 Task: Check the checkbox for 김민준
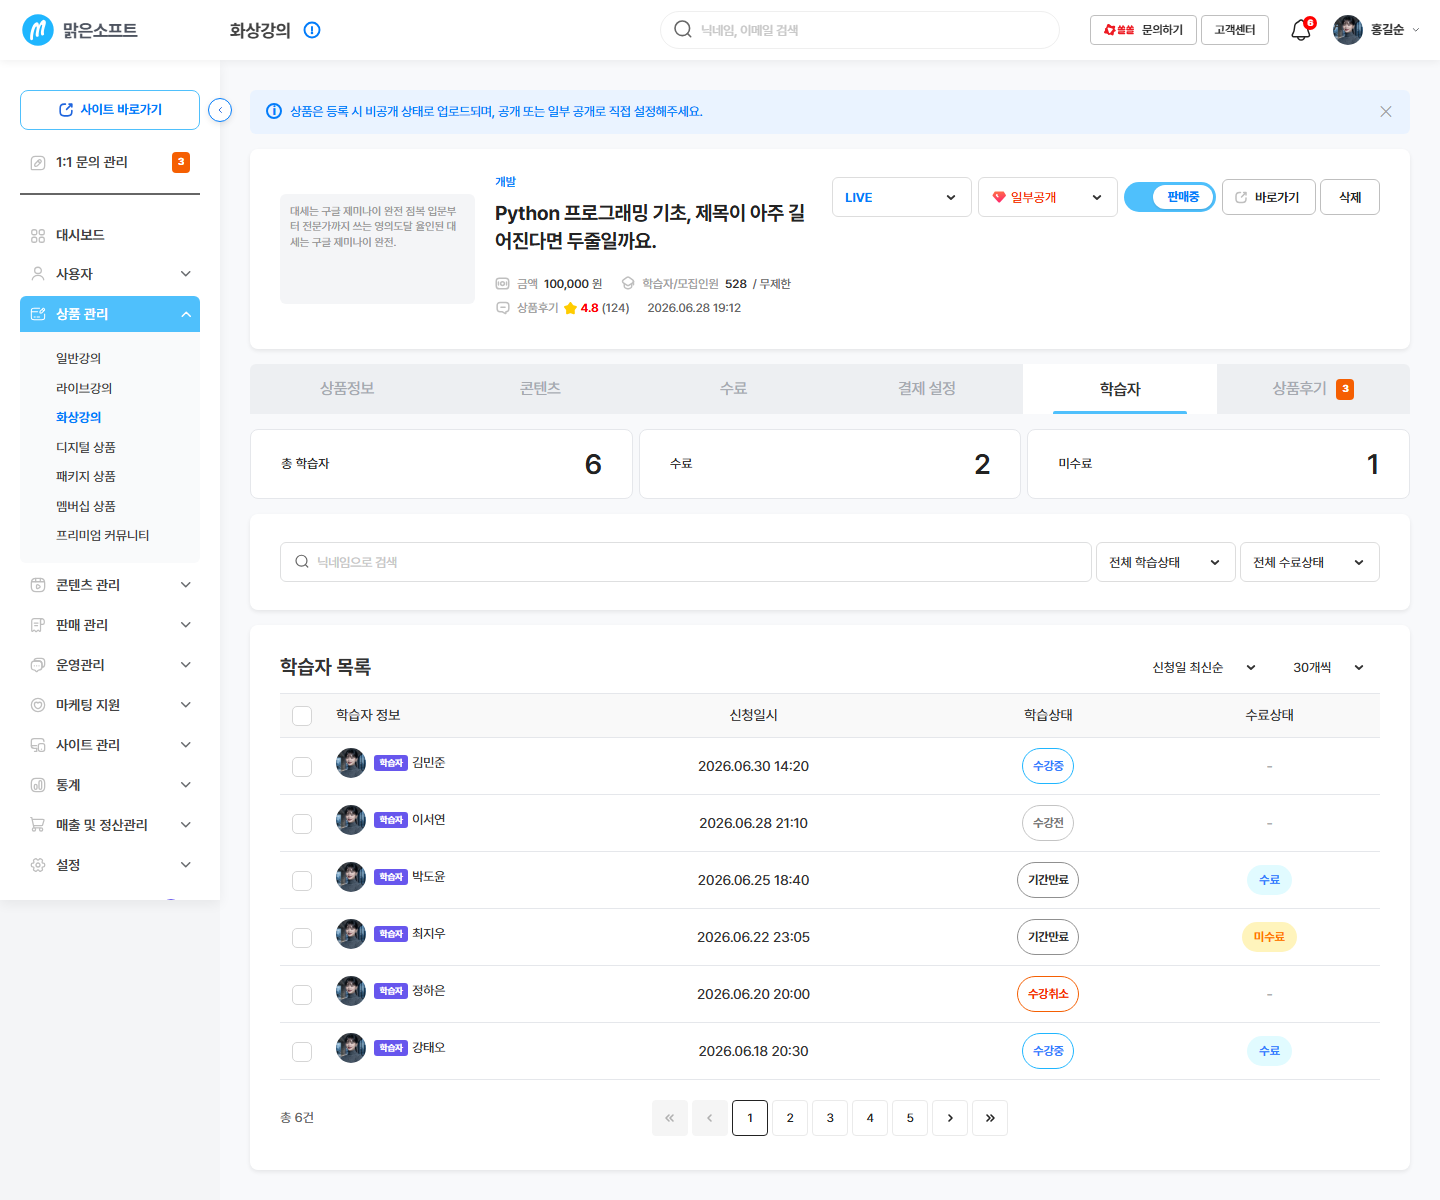[302, 767]
